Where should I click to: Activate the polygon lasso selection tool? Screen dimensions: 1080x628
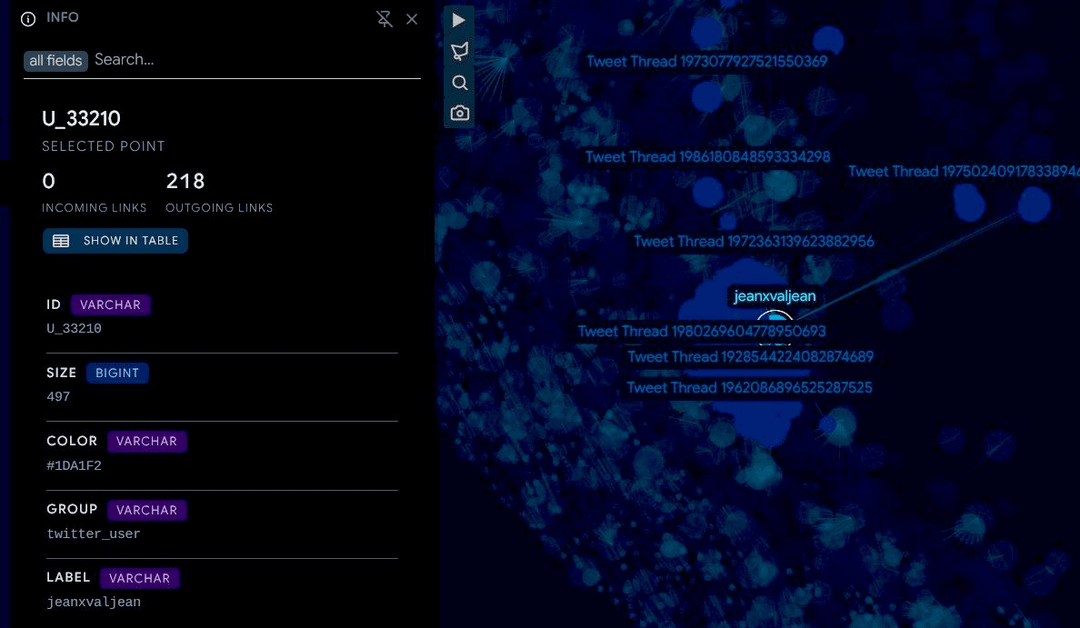[x=459, y=51]
